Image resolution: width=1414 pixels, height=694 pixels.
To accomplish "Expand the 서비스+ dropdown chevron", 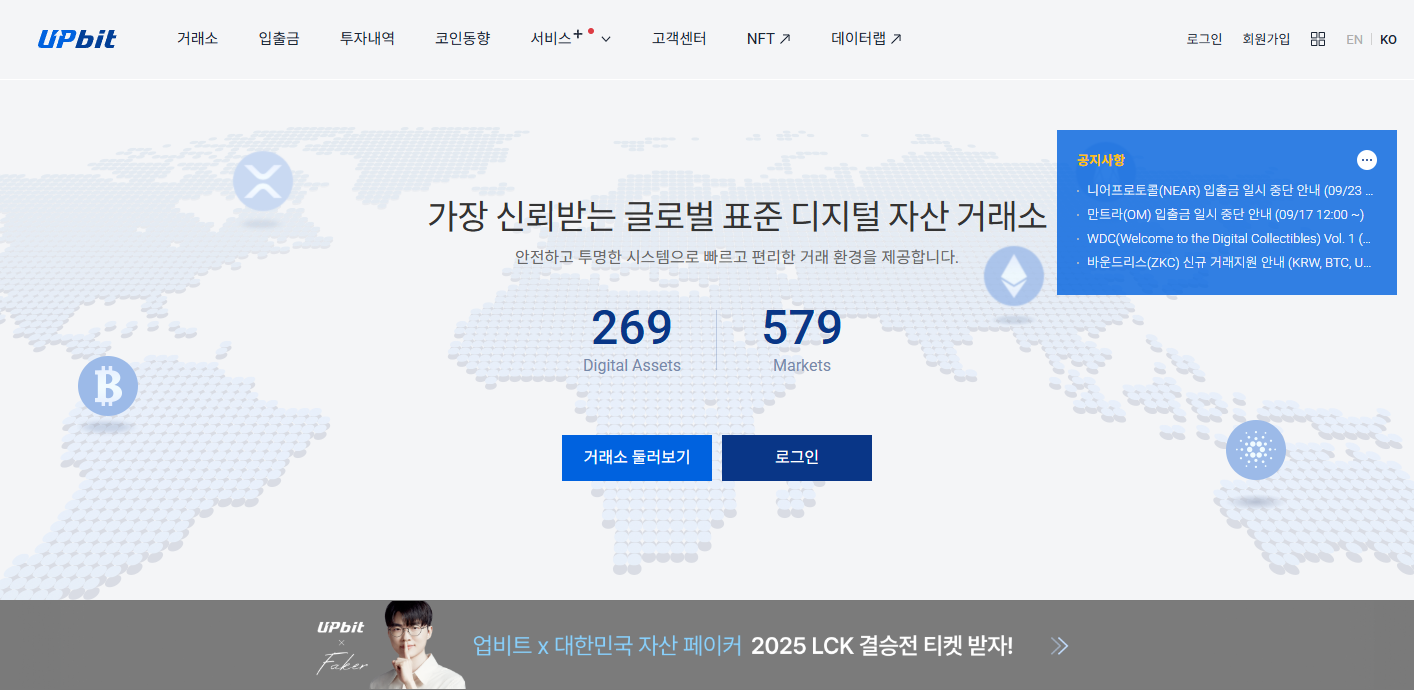I will 606,39.
